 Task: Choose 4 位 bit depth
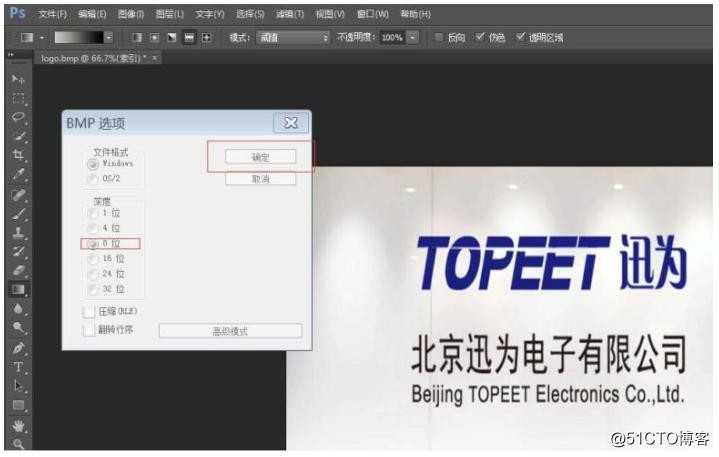[93, 228]
